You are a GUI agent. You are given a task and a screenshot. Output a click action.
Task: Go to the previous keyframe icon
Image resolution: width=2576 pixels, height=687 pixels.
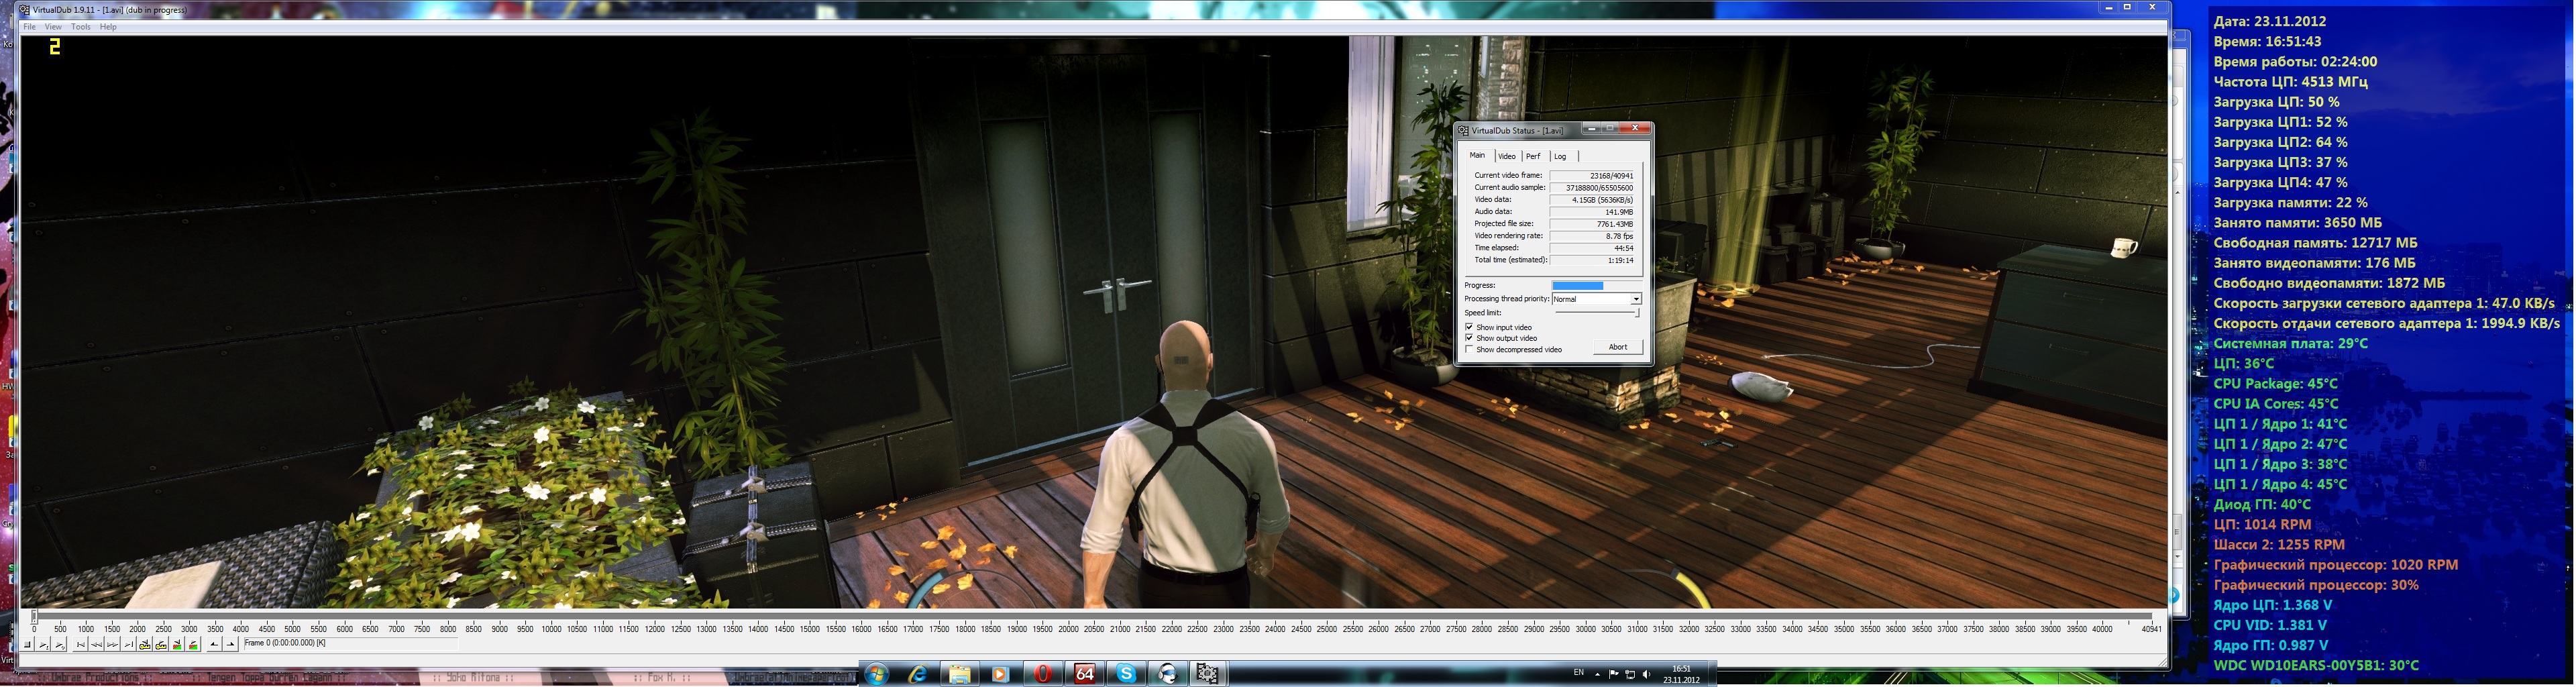[x=145, y=645]
